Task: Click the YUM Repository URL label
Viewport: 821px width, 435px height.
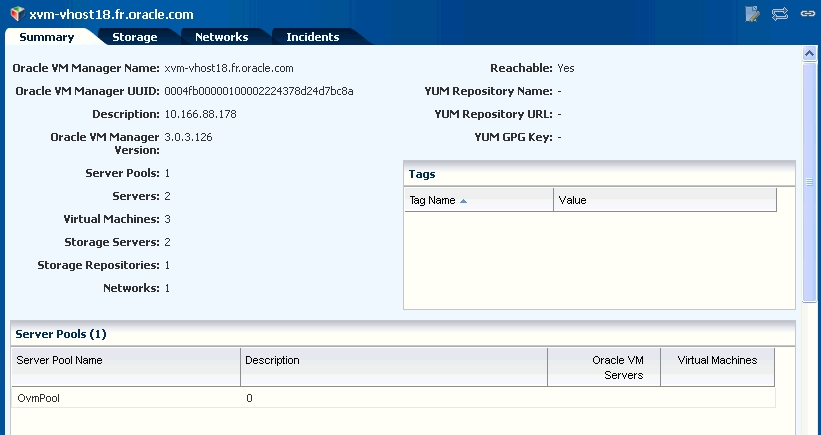Action: pos(493,114)
